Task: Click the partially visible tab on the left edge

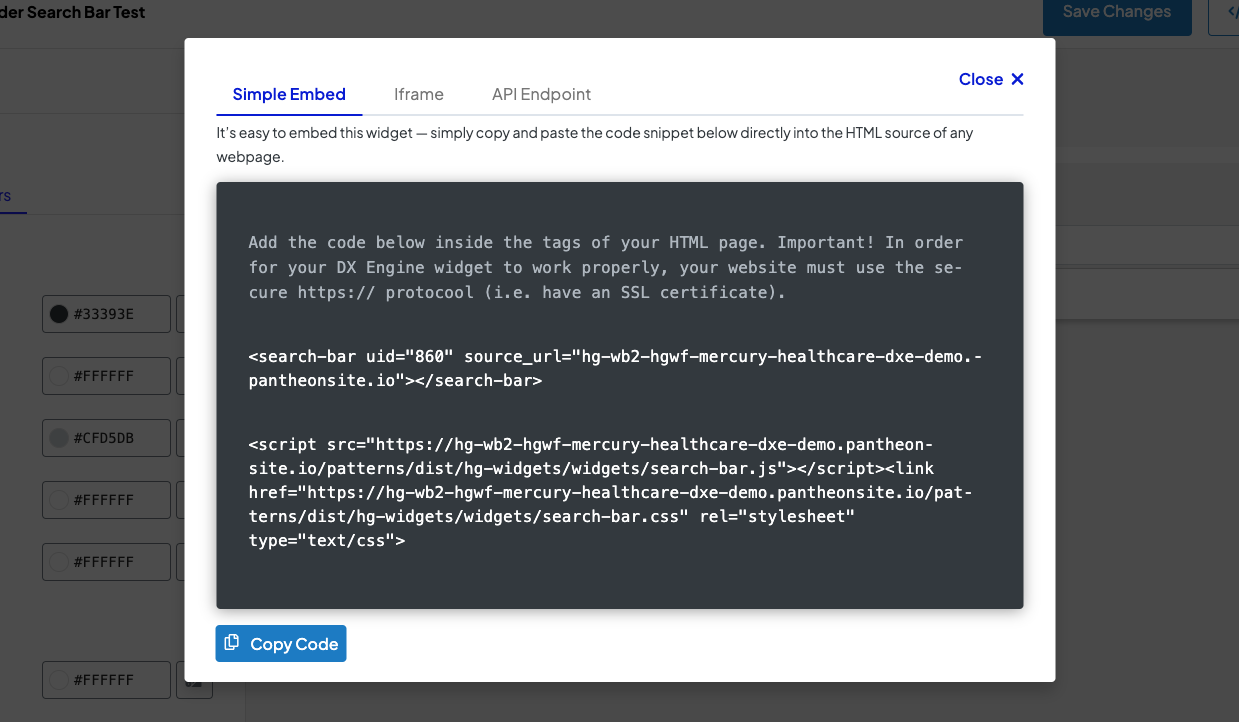Action: tap(8, 196)
